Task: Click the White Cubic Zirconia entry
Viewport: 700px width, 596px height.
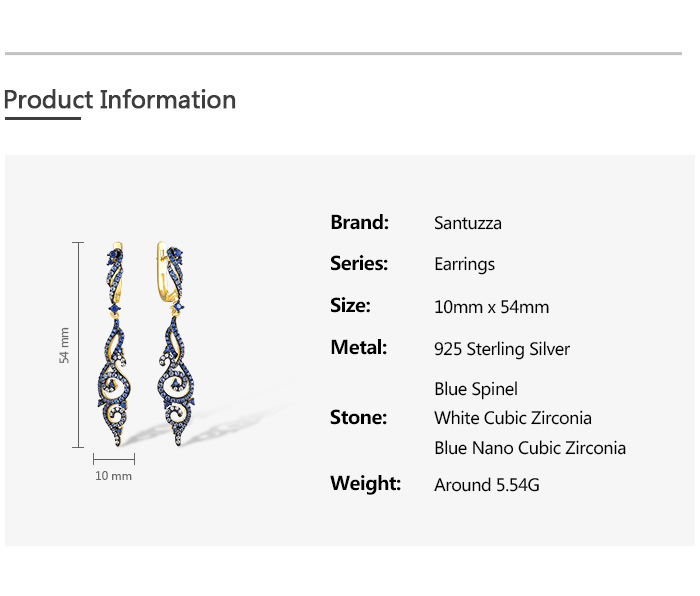Action: tap(513, 418)
